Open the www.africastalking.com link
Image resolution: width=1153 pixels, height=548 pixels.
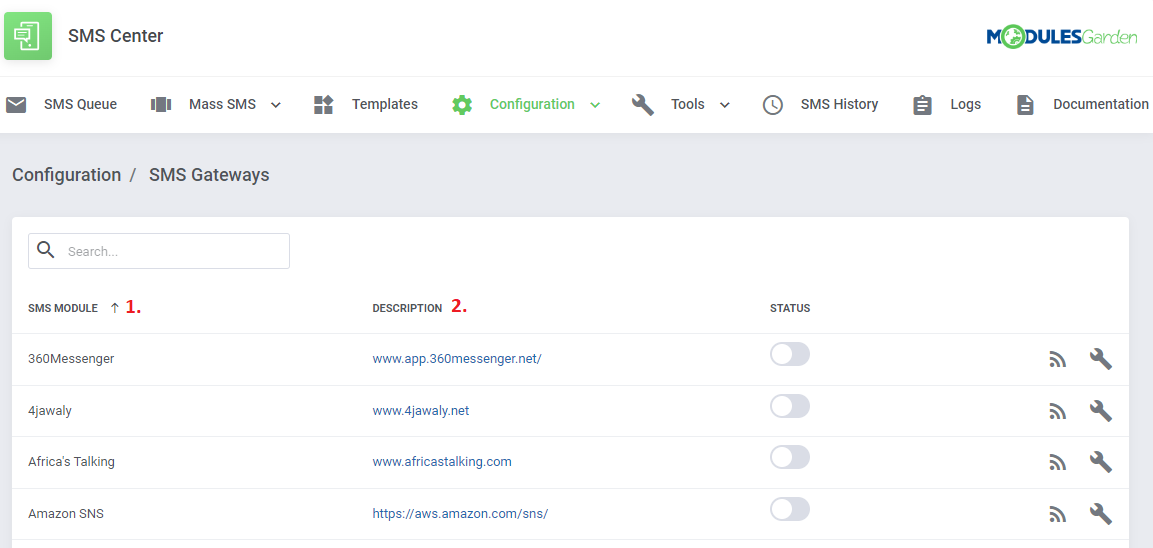tap(442, 462)
